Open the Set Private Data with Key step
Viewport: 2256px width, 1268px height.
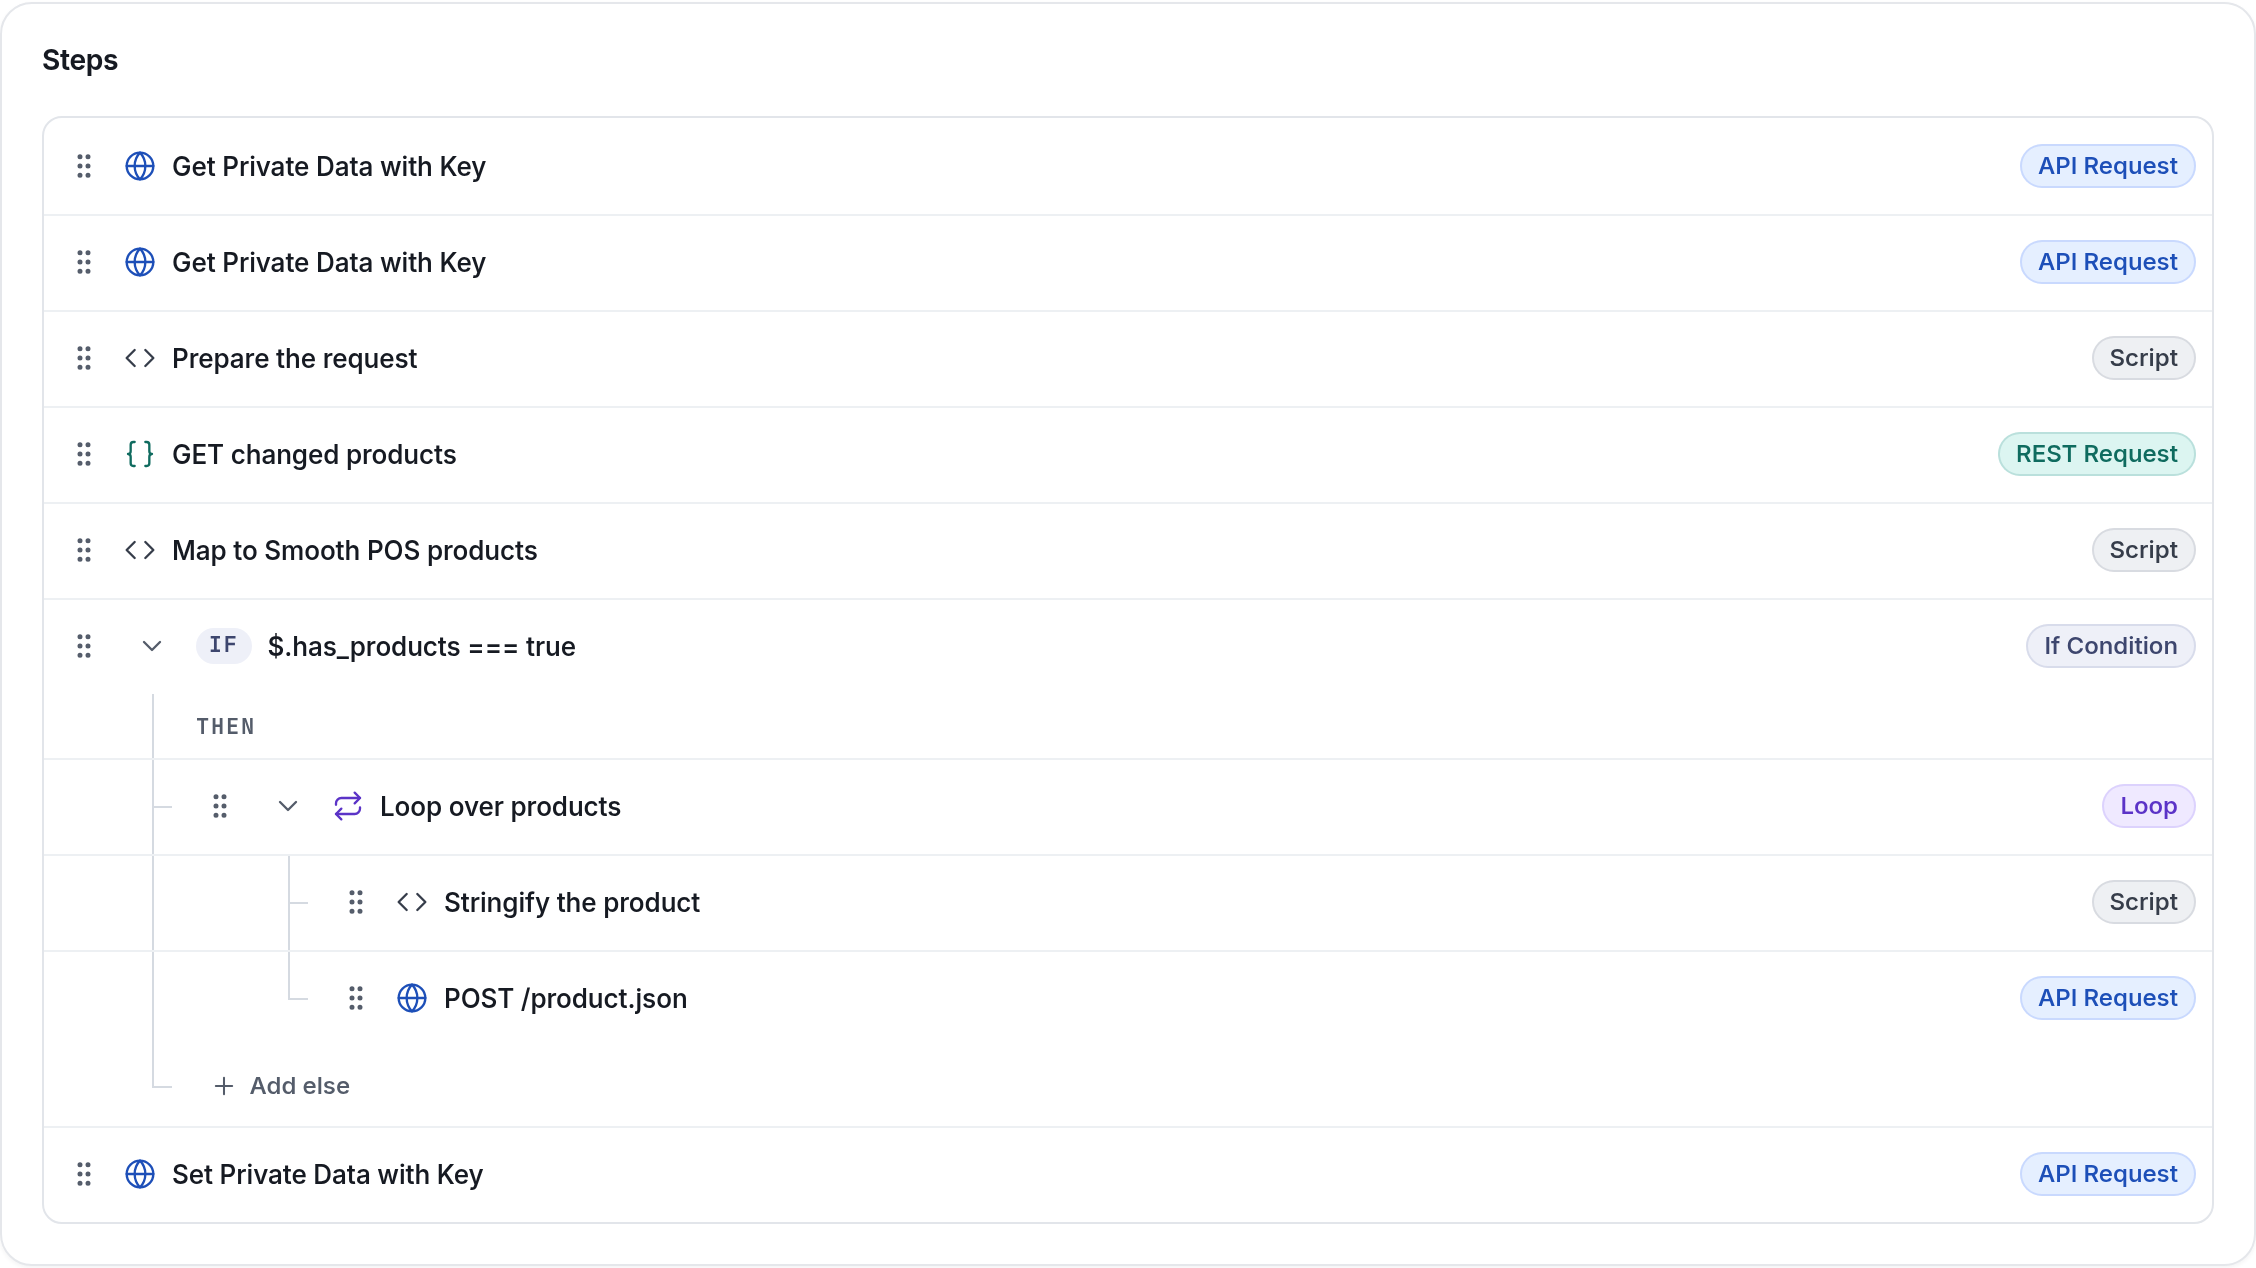pos(1128,1174)
